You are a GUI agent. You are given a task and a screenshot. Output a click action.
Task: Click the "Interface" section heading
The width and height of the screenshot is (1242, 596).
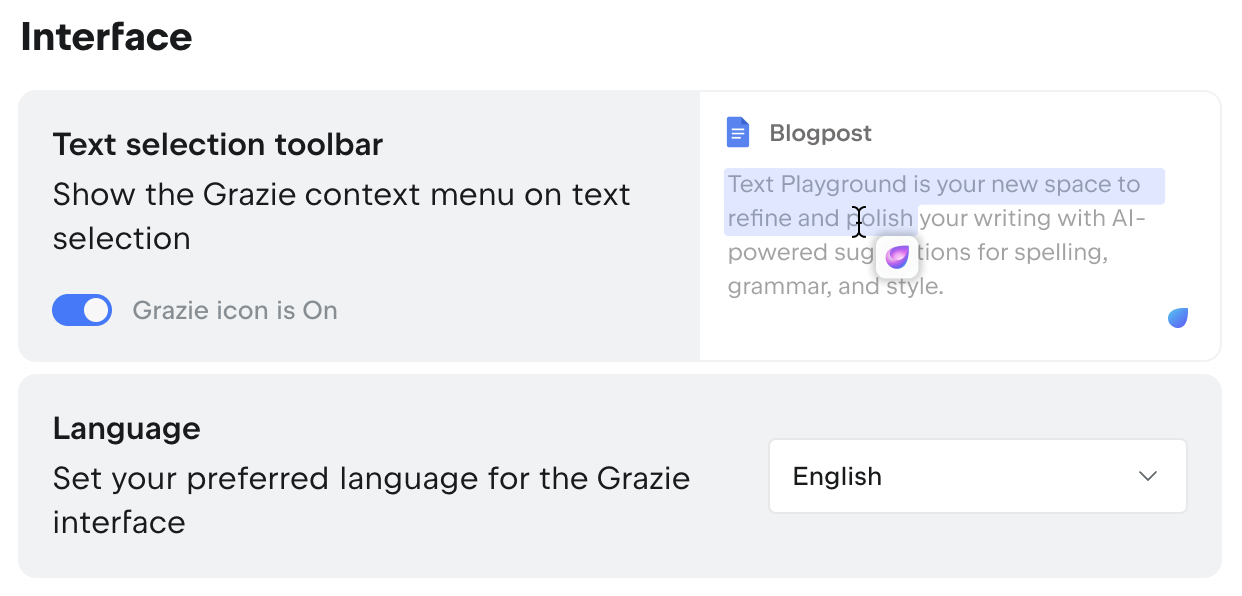(106, 37)
